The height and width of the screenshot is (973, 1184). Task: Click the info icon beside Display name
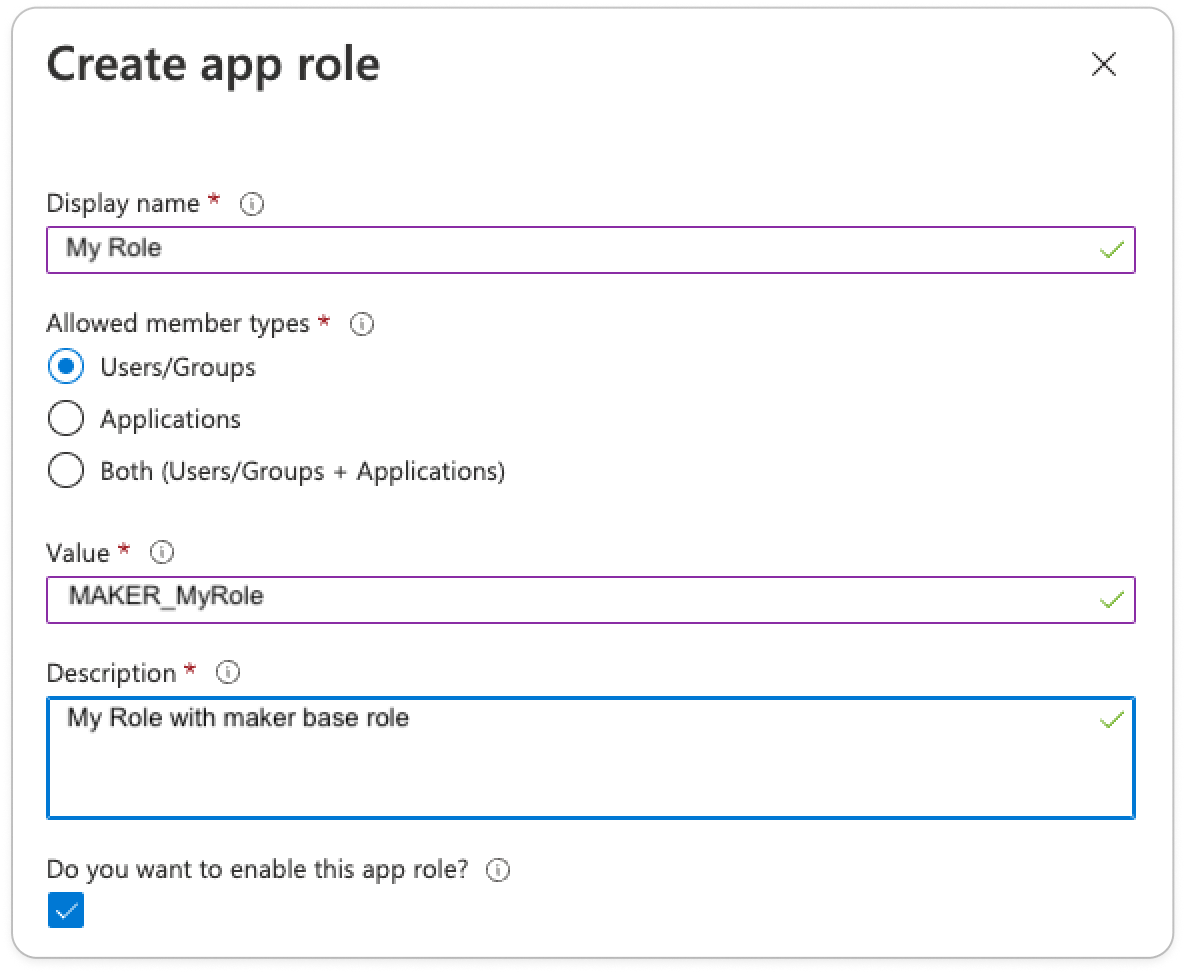coord(253,204)
